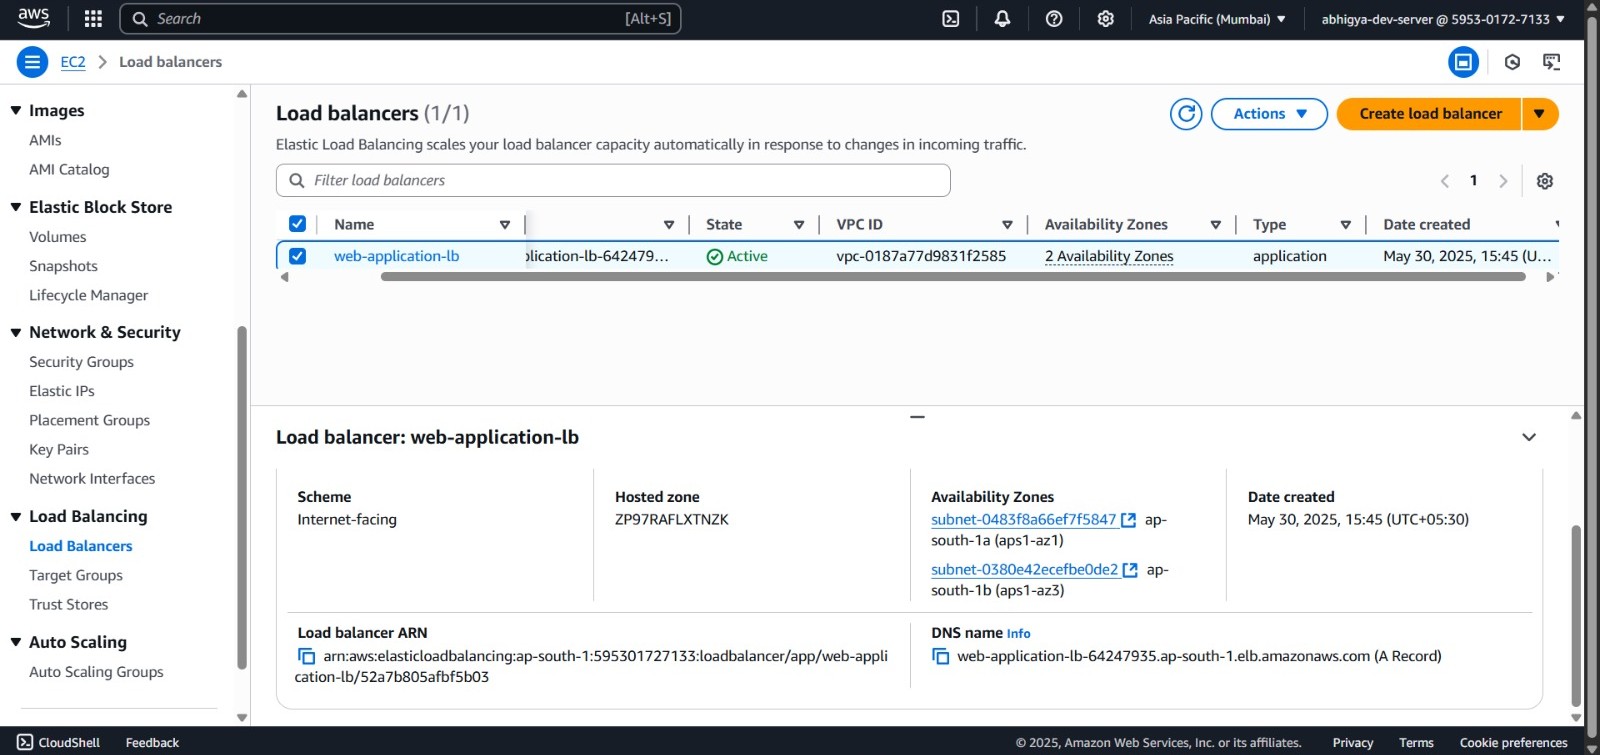Collapse the Network & Security section

pyautogui.click(x=16, y=333)
